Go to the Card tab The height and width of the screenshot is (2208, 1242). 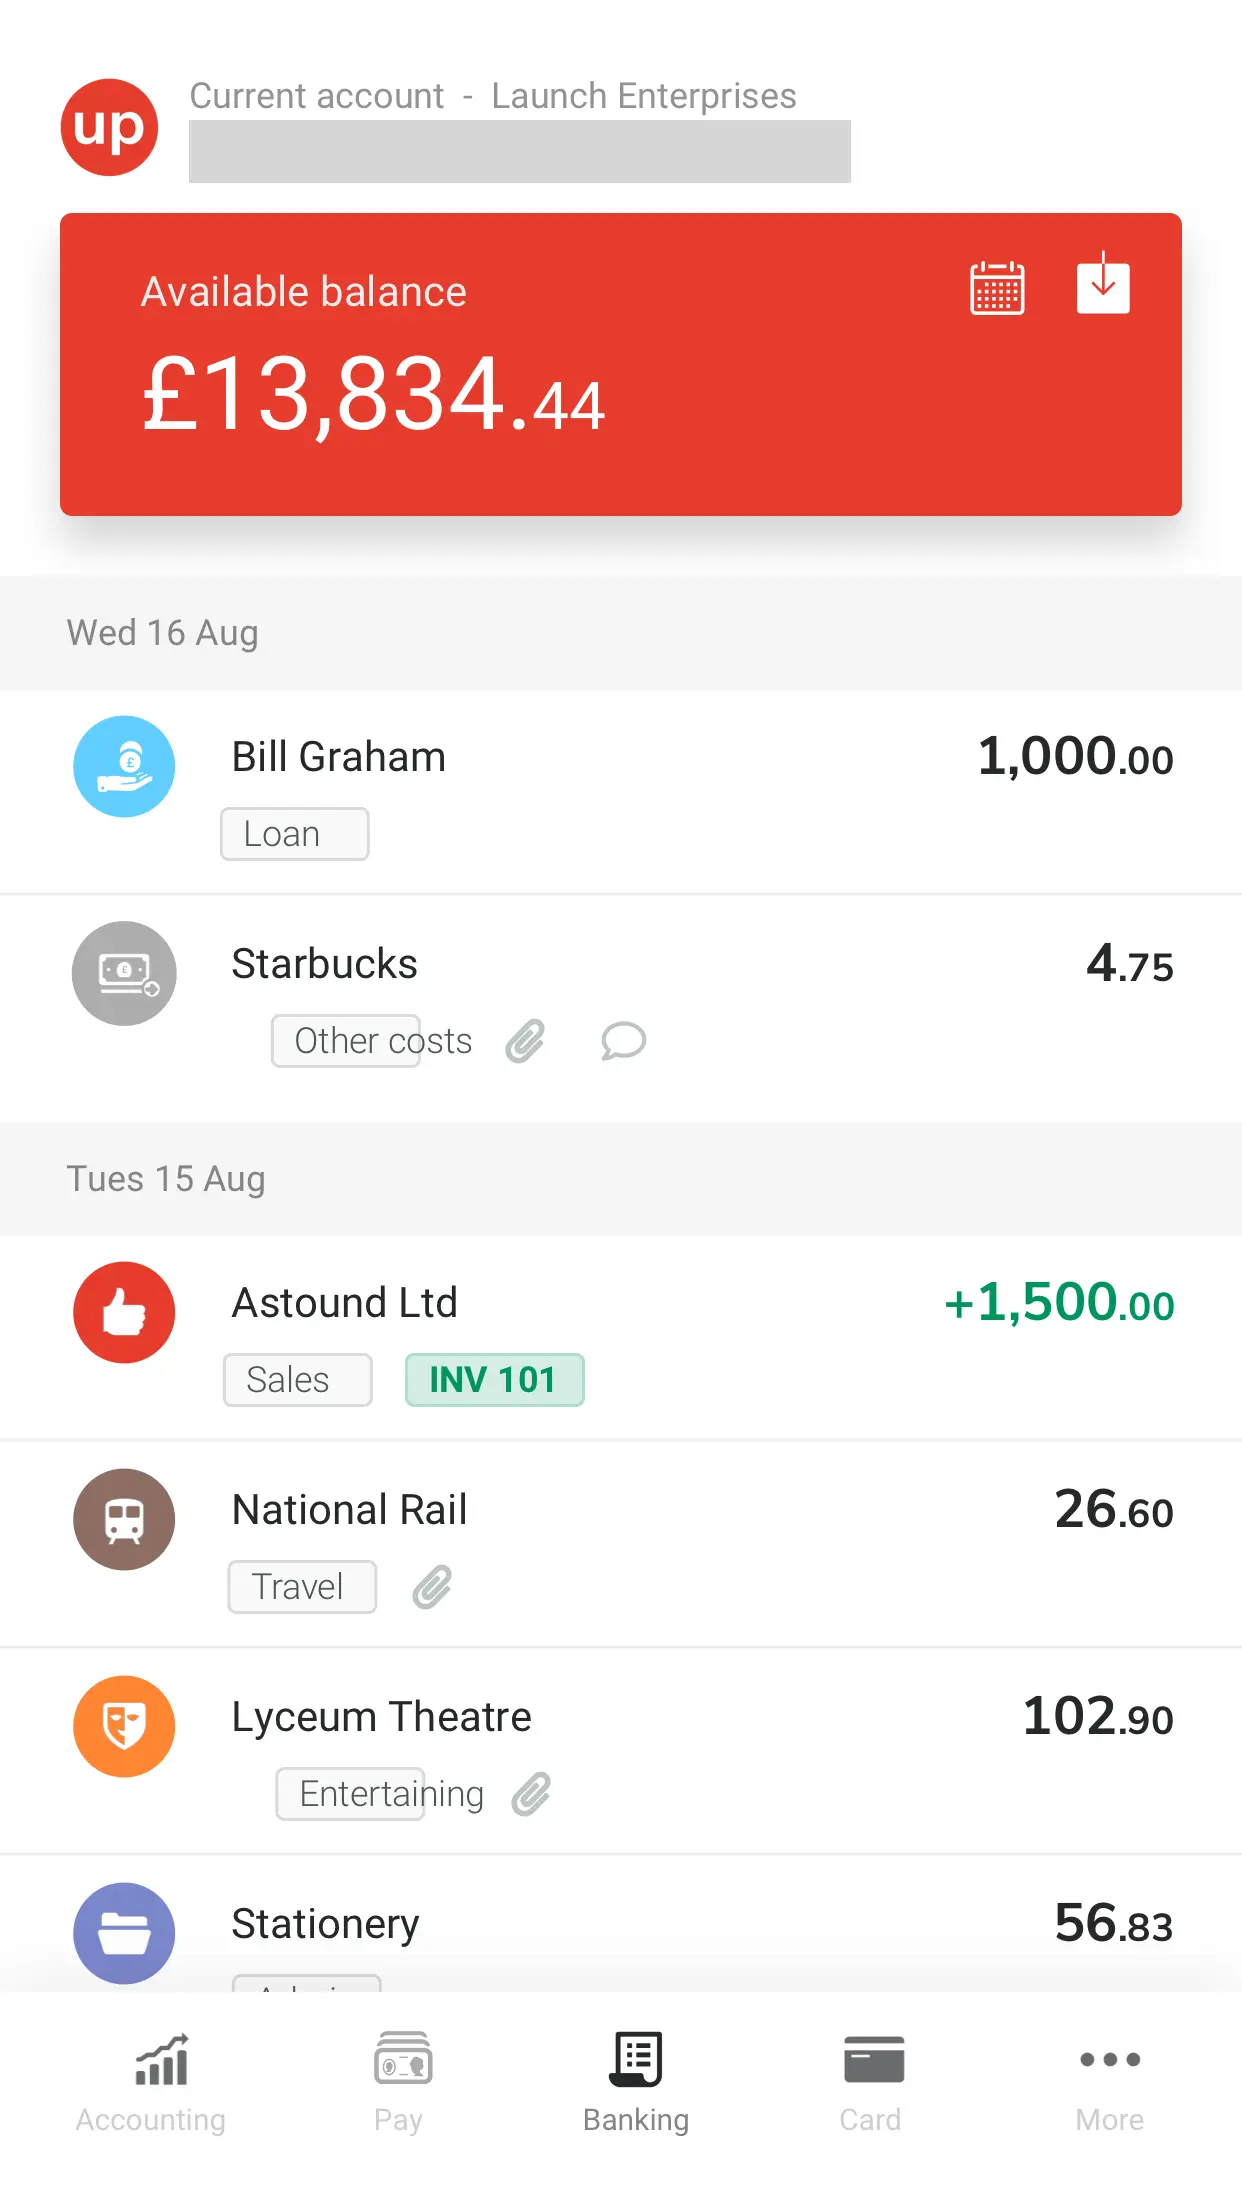click(871, 2082)
